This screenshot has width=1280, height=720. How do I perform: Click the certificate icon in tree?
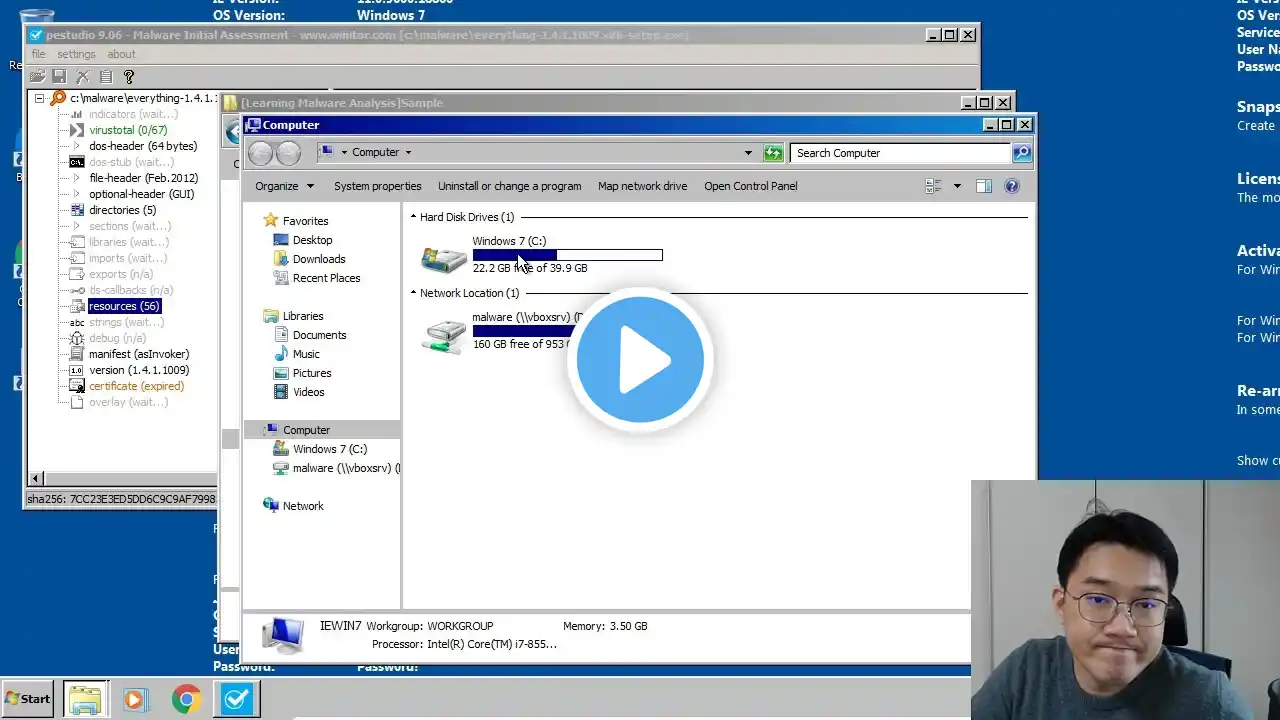pos(77,386)
